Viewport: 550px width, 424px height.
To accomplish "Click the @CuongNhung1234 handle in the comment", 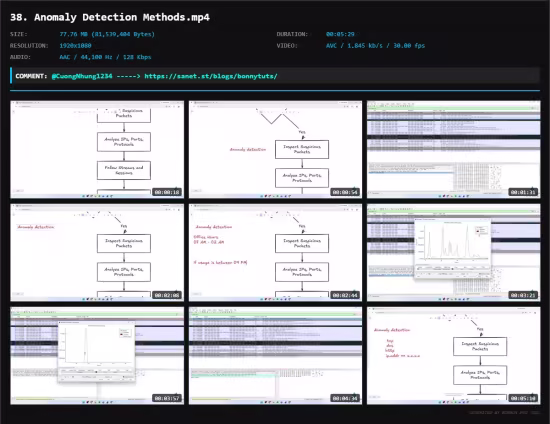I will pos(82,76).
